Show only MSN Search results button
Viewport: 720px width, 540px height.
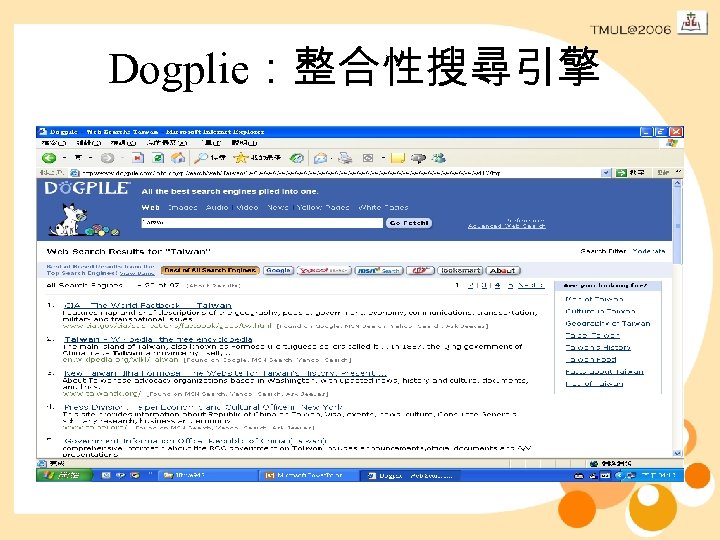click(x=379, y=270)
